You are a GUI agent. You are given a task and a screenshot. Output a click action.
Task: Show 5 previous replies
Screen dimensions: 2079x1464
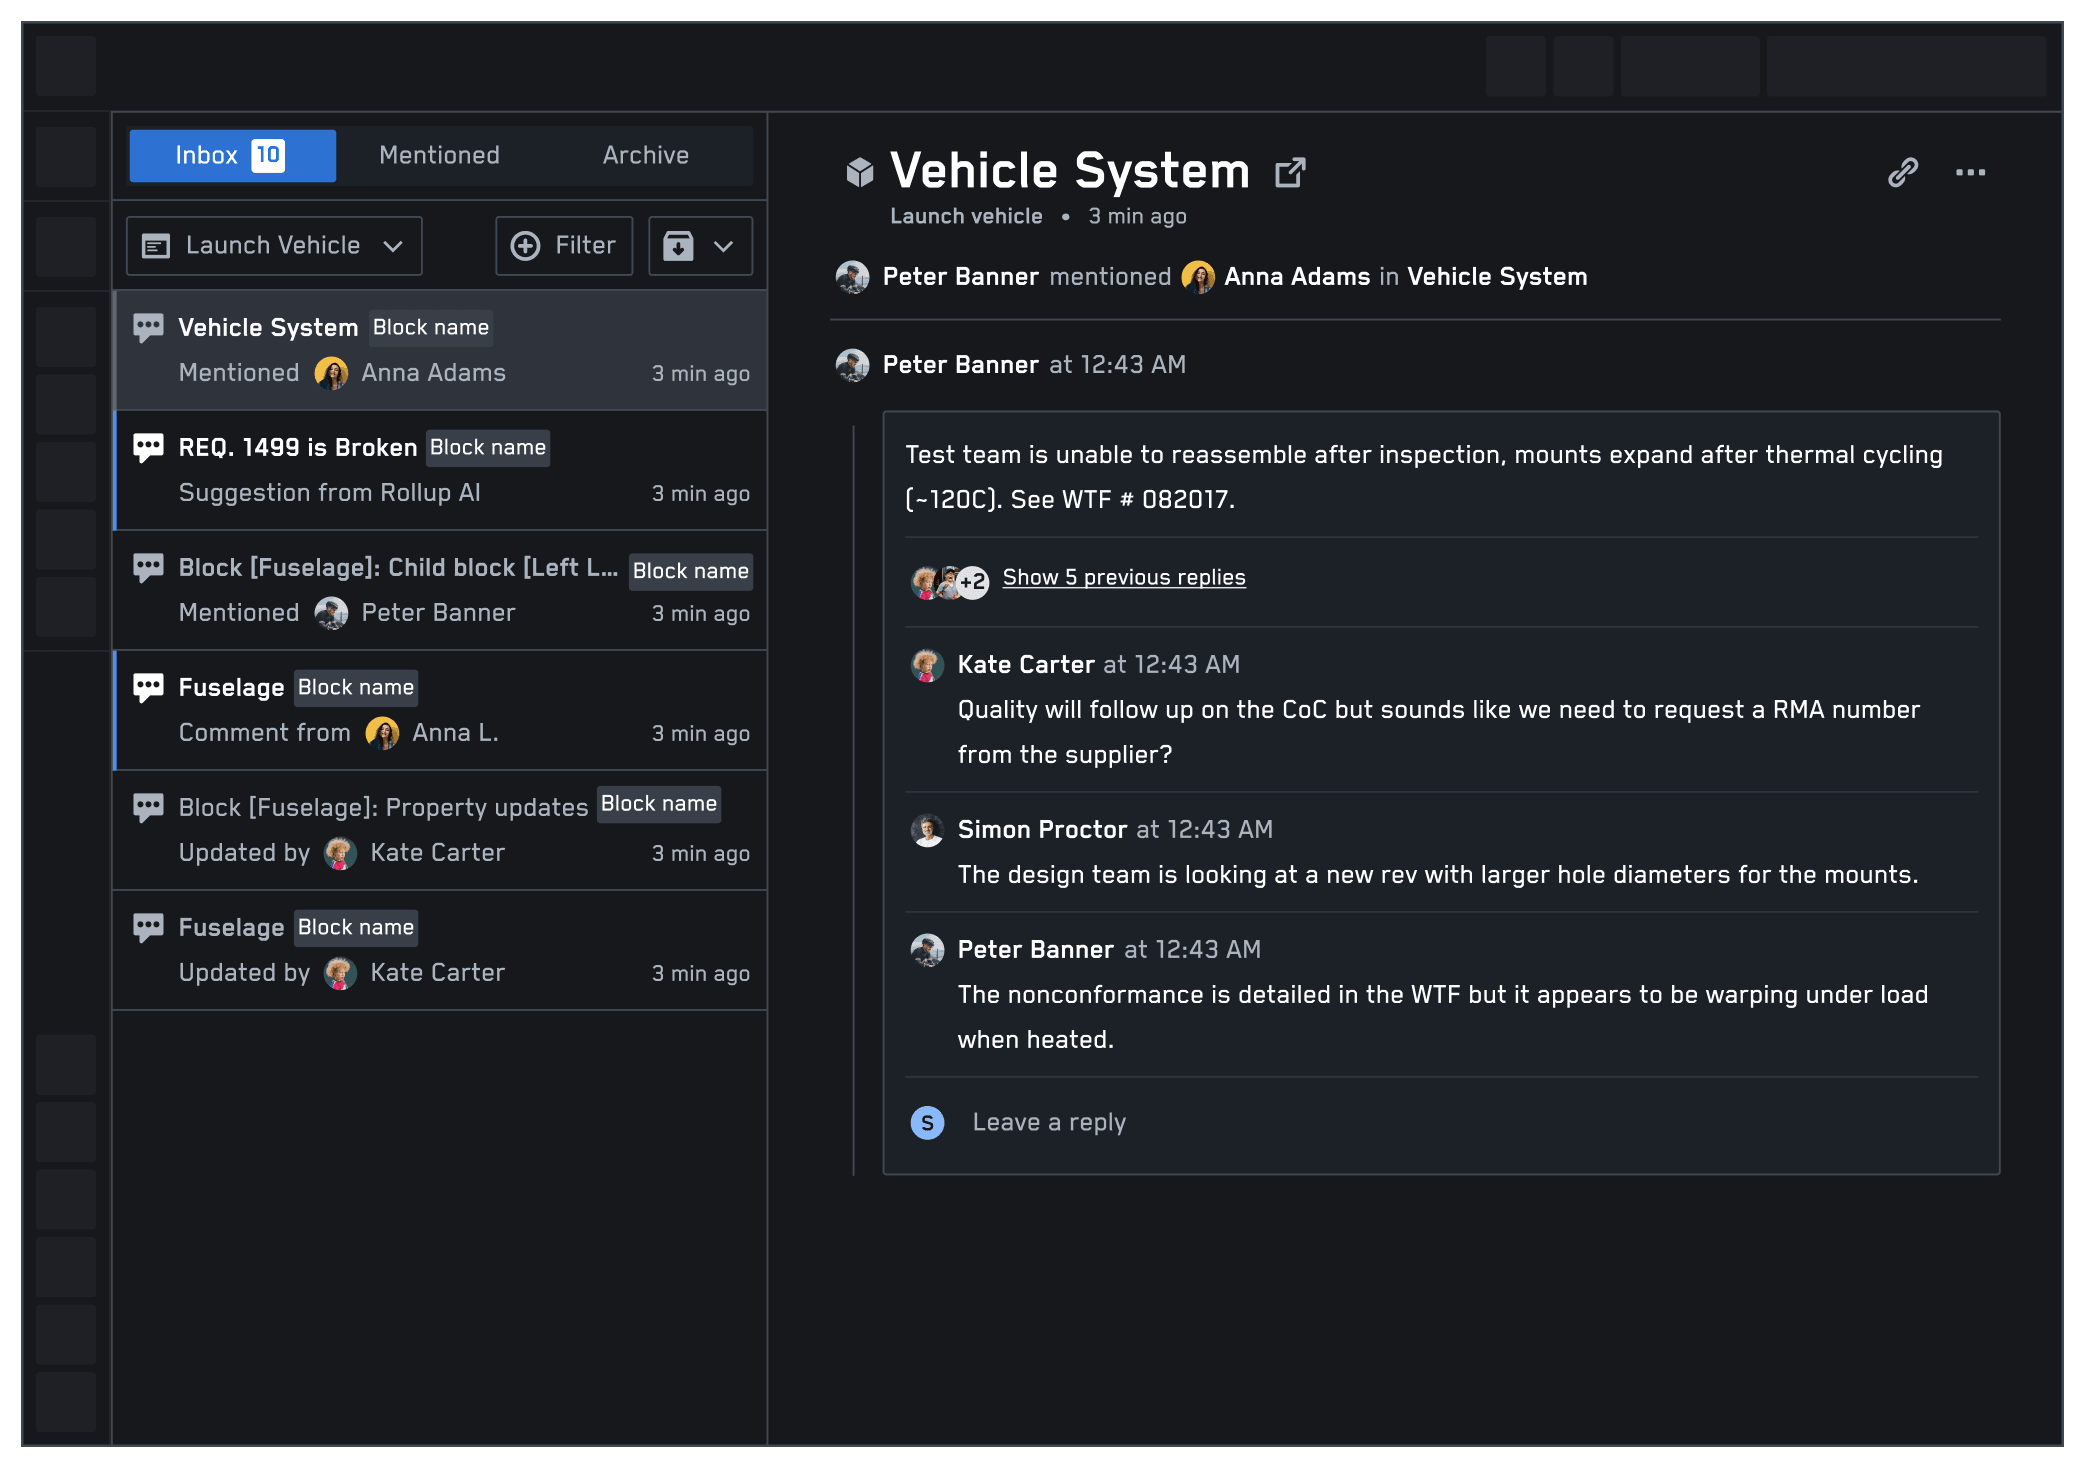(x=1123, y=578)
